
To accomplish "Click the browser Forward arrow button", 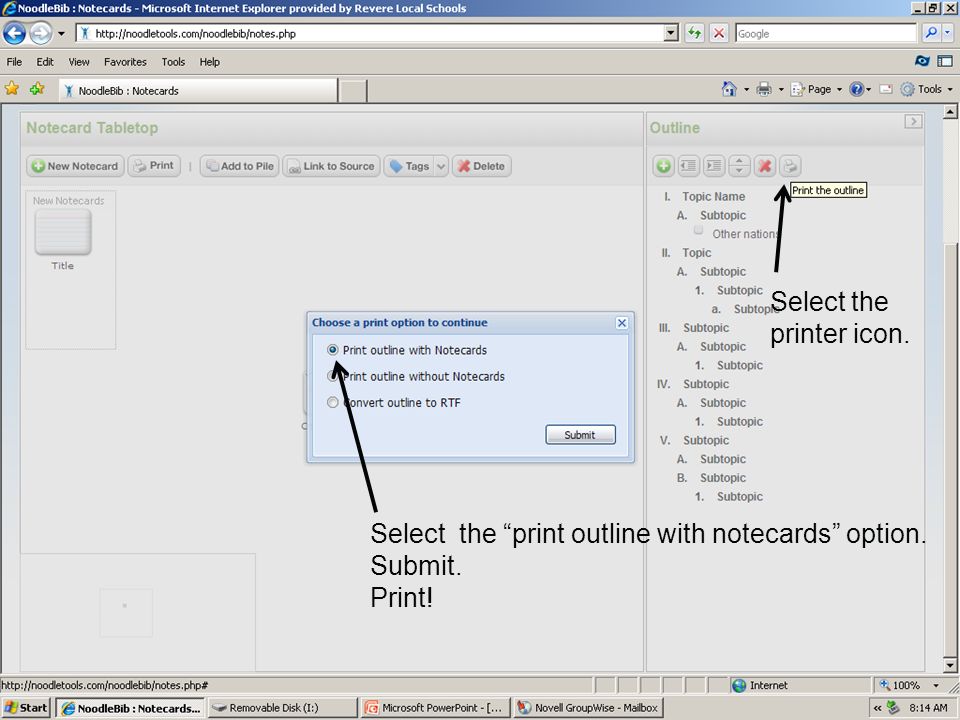I will click(x=40, y=33).
